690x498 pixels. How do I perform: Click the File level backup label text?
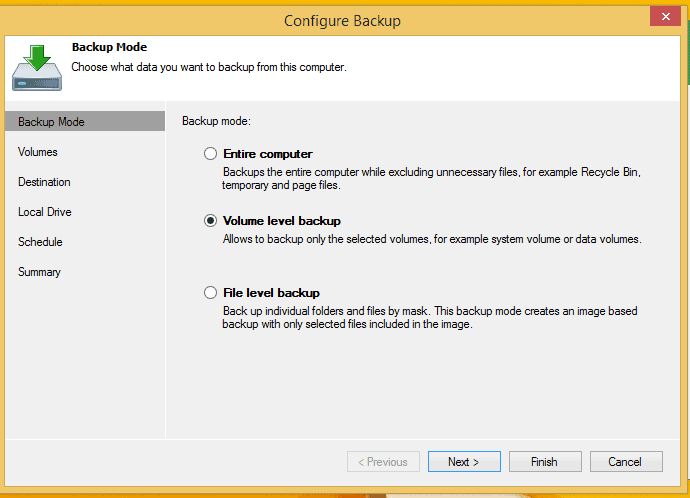pyautogui.click(x=271, y=293)
